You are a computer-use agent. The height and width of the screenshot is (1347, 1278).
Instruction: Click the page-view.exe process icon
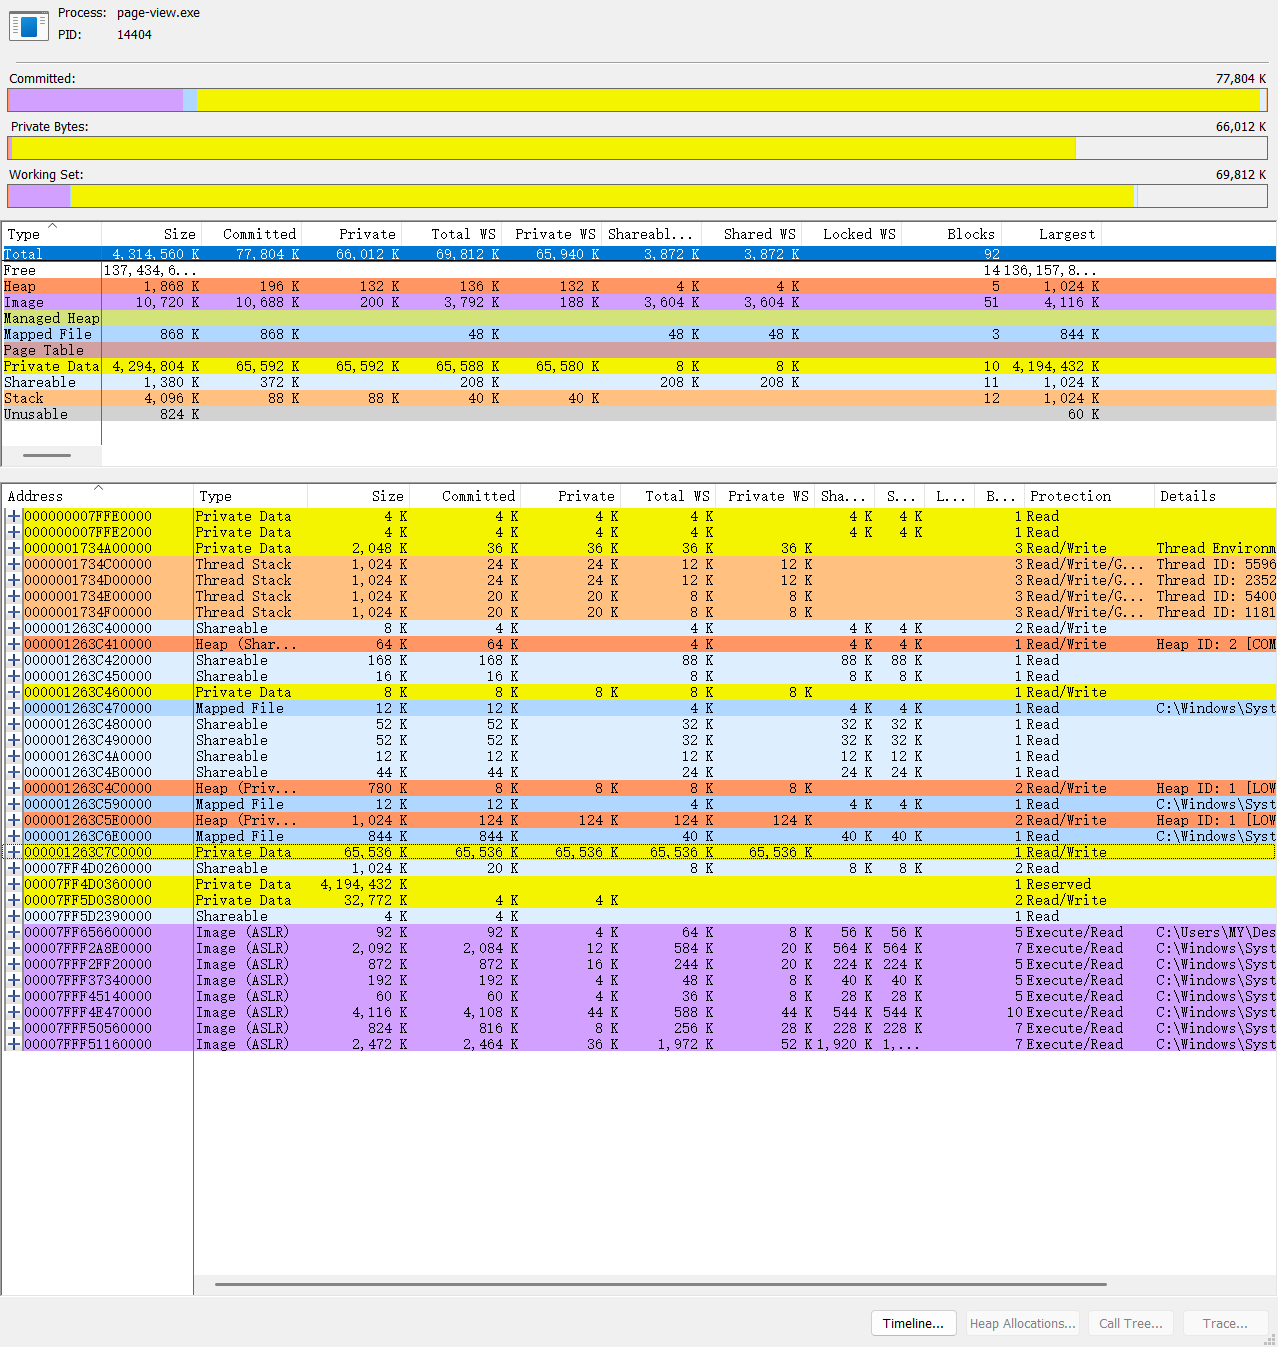29,25
